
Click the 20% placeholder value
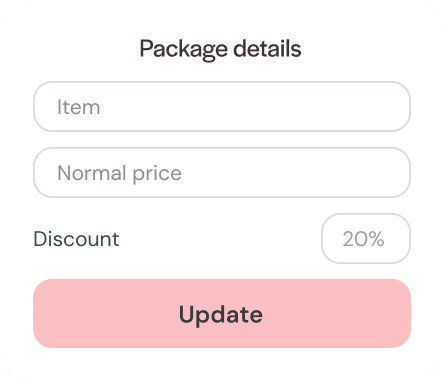tap(363, 239)
